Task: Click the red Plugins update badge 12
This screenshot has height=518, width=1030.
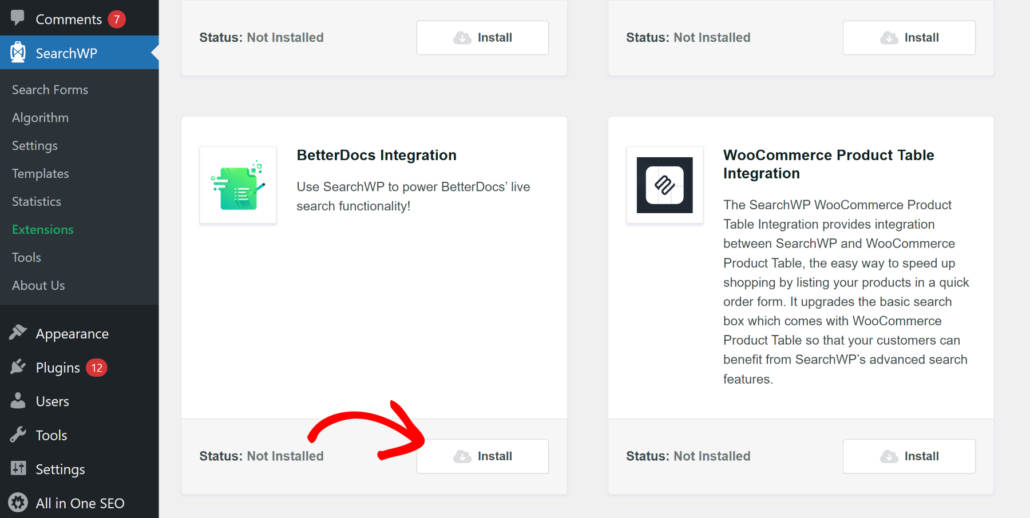Action: point(97,368)
